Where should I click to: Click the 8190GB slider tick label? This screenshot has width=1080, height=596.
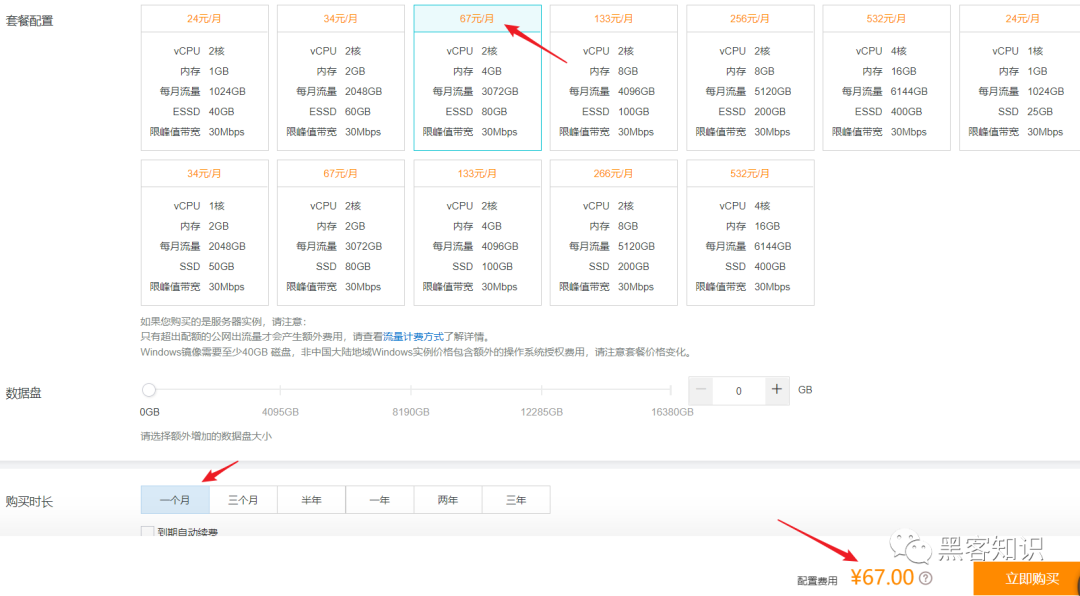(411, 412)
